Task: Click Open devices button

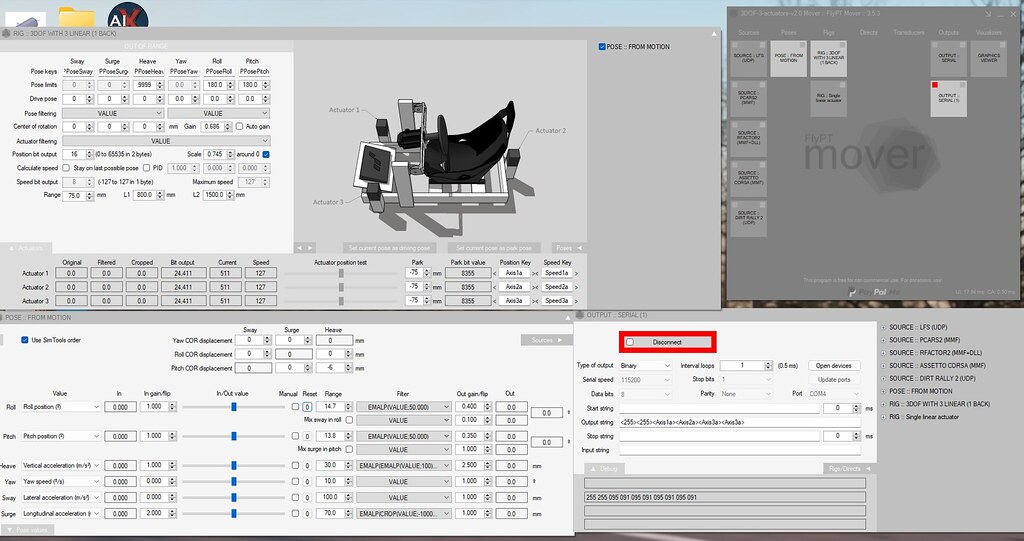Action: [x=833, y=365]
